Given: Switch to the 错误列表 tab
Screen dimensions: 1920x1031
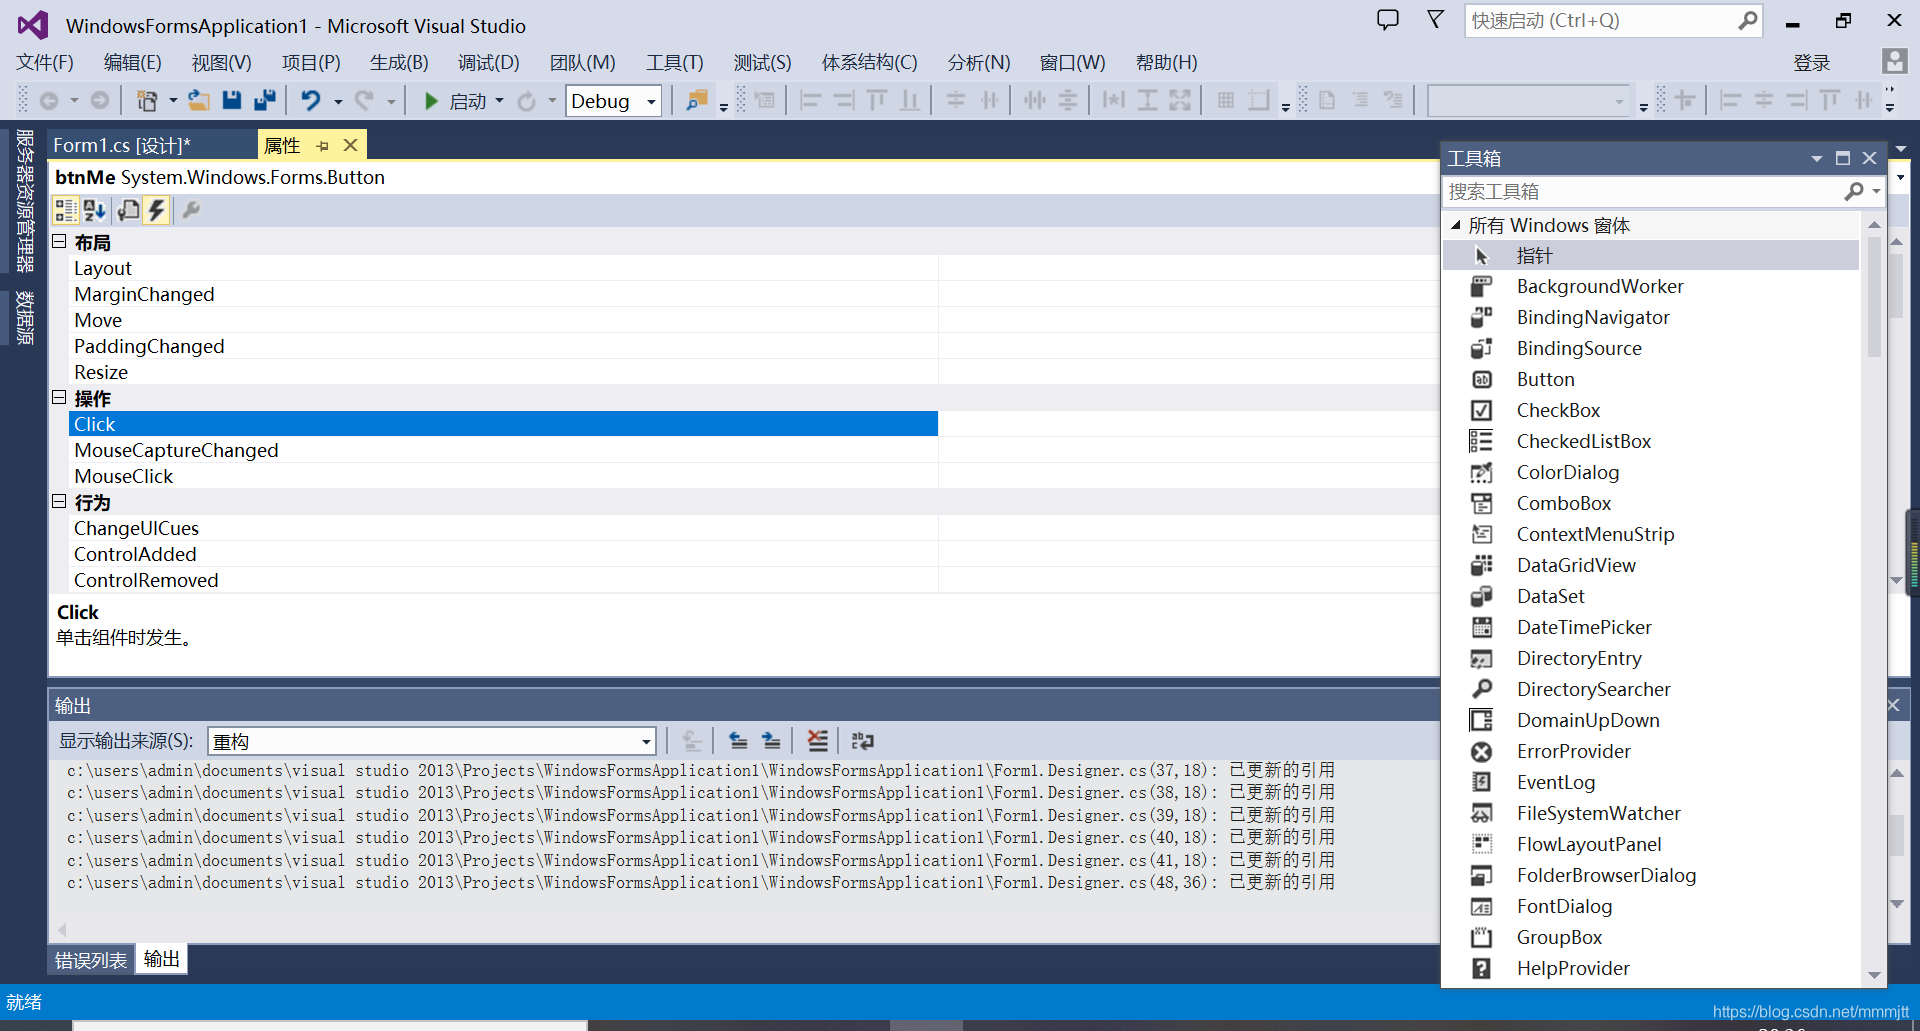Looking at the screenshot, I should click(x=91, y=960).
